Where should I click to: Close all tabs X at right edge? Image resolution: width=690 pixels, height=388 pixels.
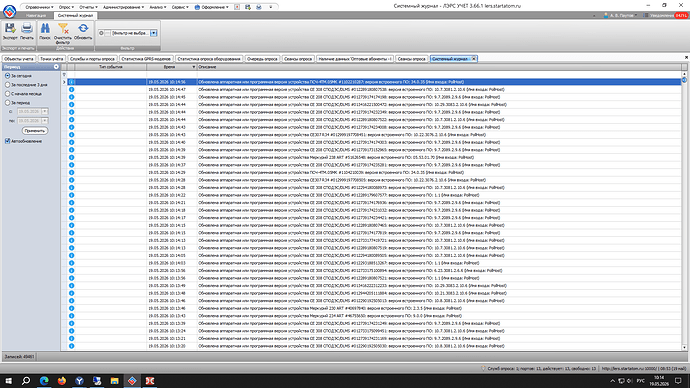click(686, 58)
